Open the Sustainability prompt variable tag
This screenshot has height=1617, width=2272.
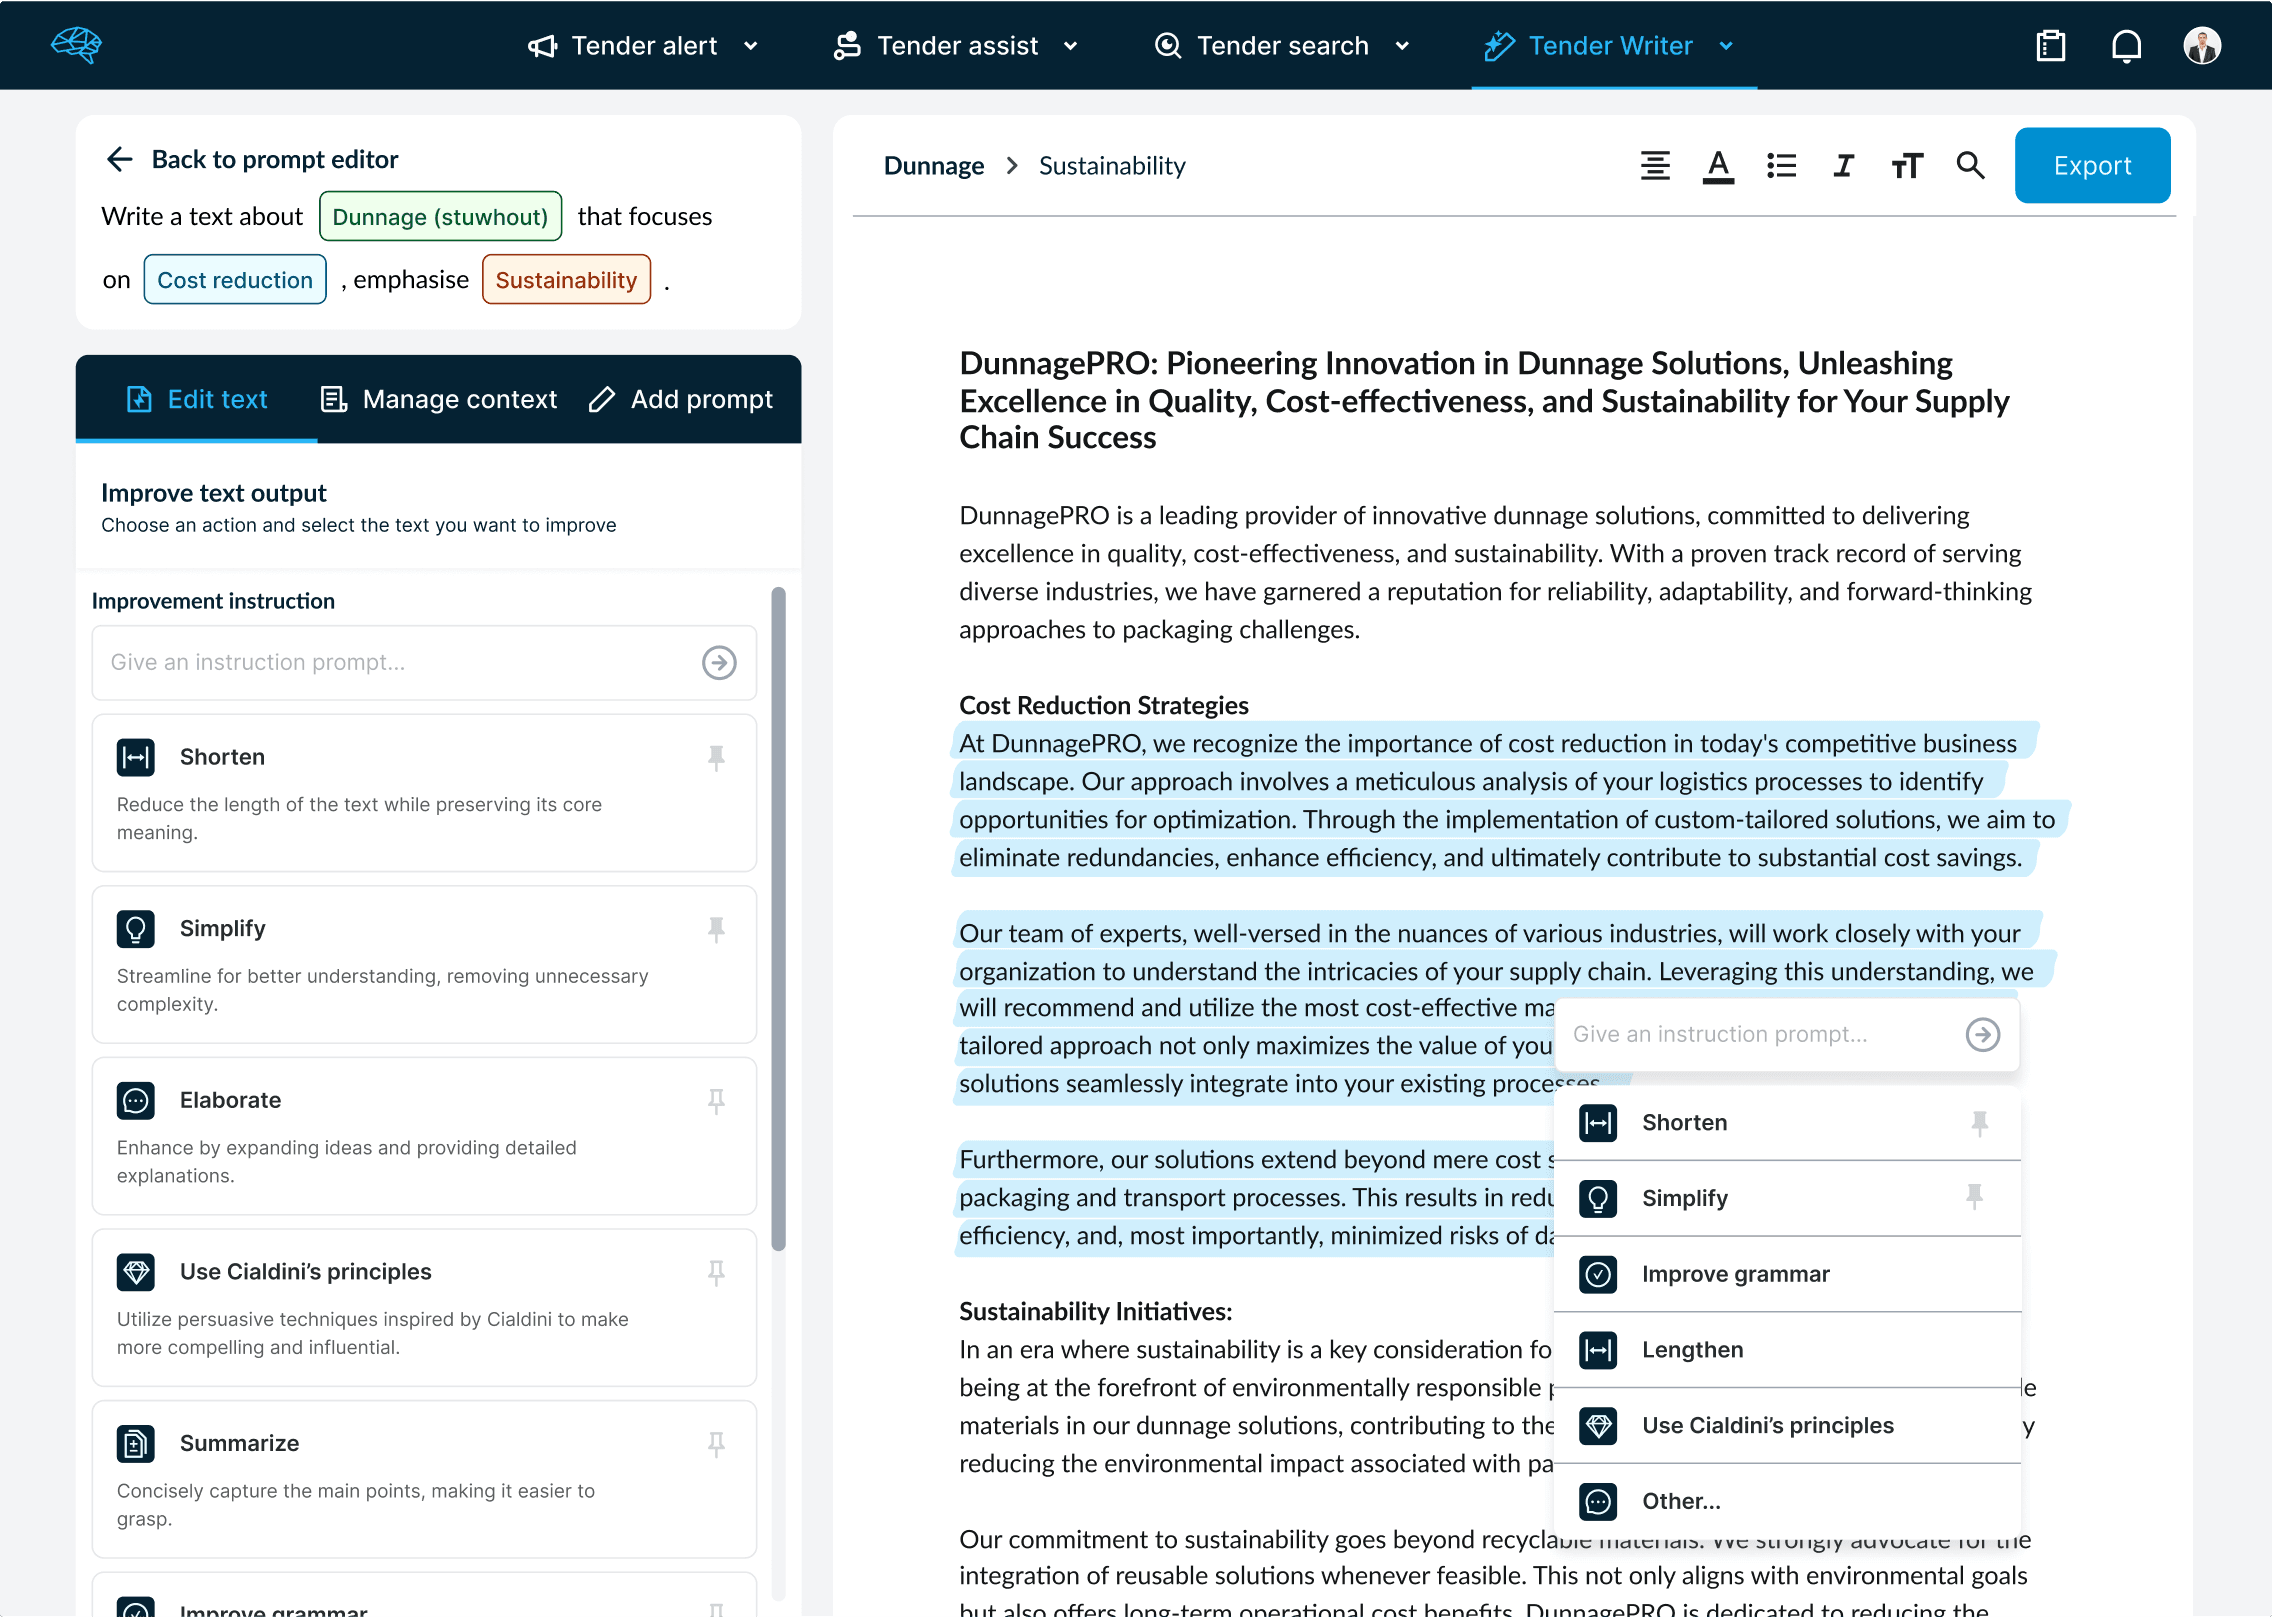[566, 279]
